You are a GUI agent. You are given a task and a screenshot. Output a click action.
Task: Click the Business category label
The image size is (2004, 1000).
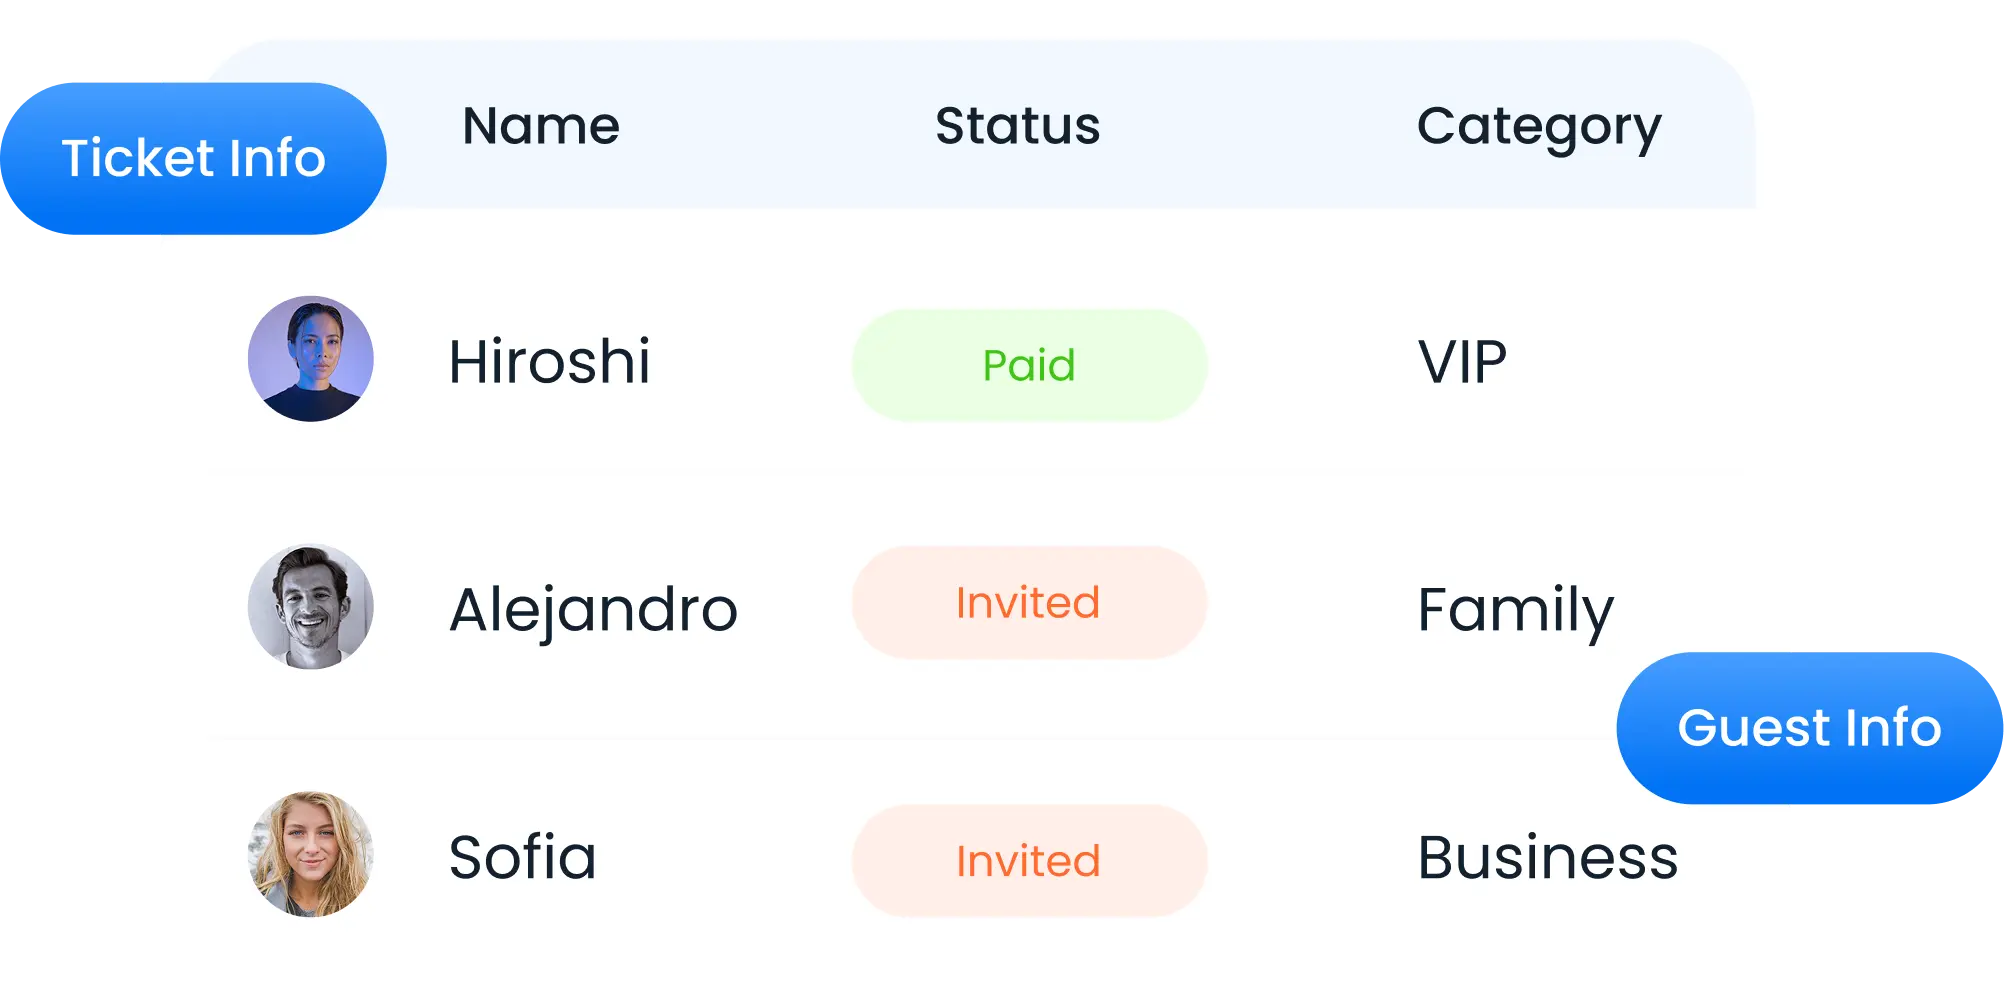click(1547, 858)
